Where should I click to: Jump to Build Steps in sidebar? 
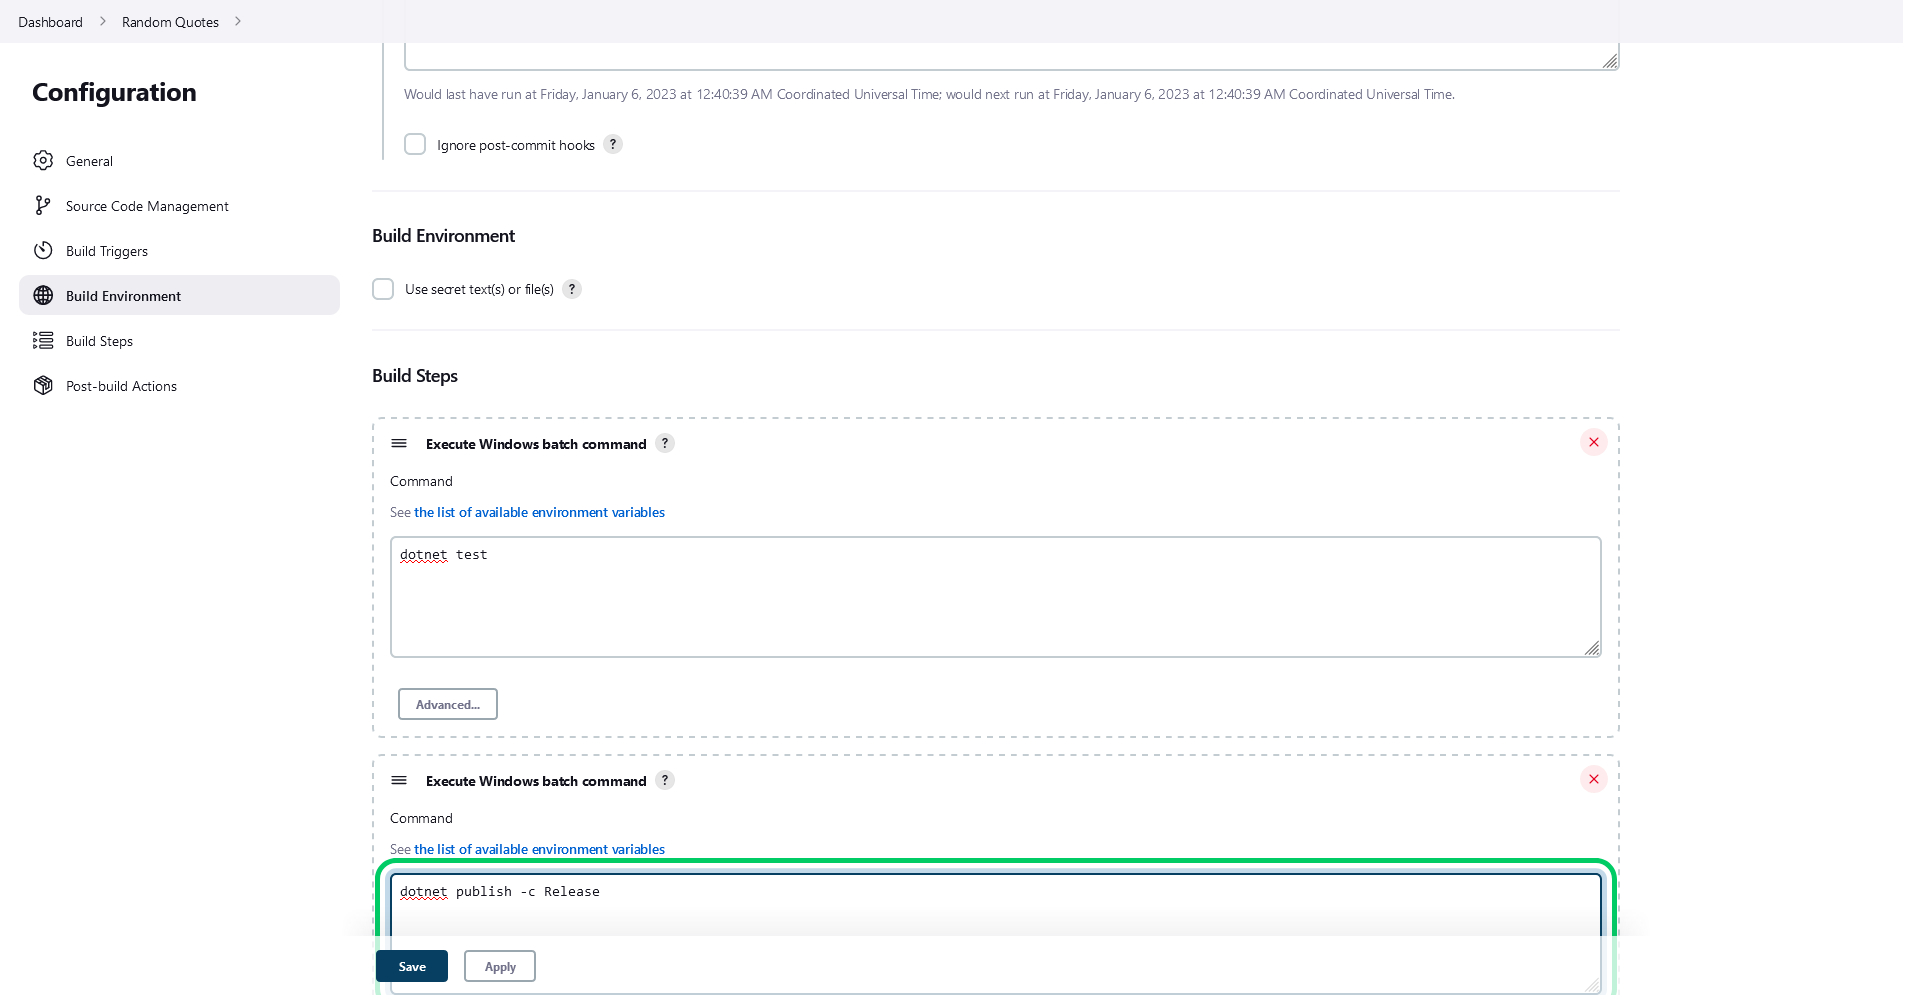coord(179,340)
